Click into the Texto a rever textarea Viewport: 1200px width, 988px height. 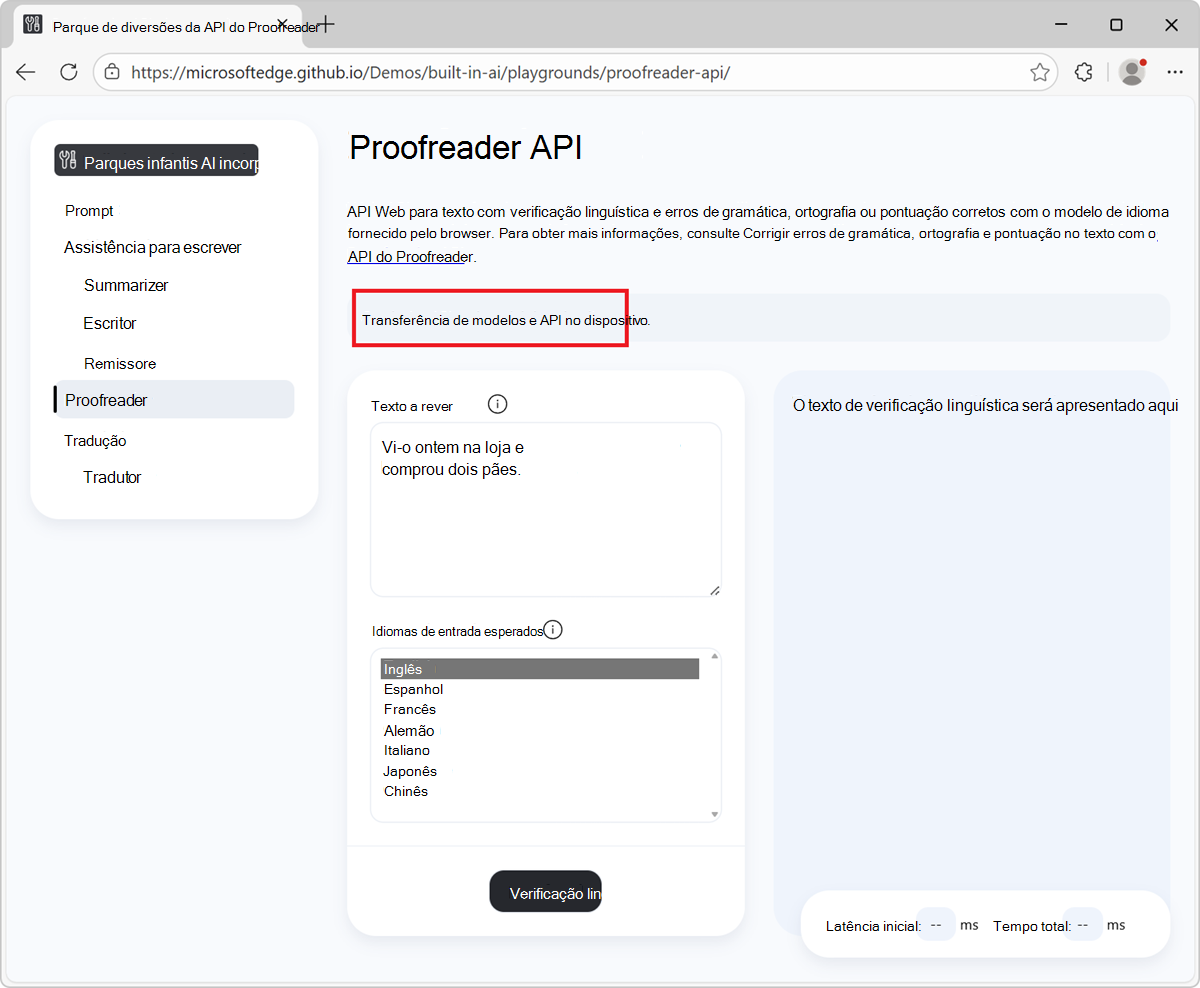[x=545, y=509]
